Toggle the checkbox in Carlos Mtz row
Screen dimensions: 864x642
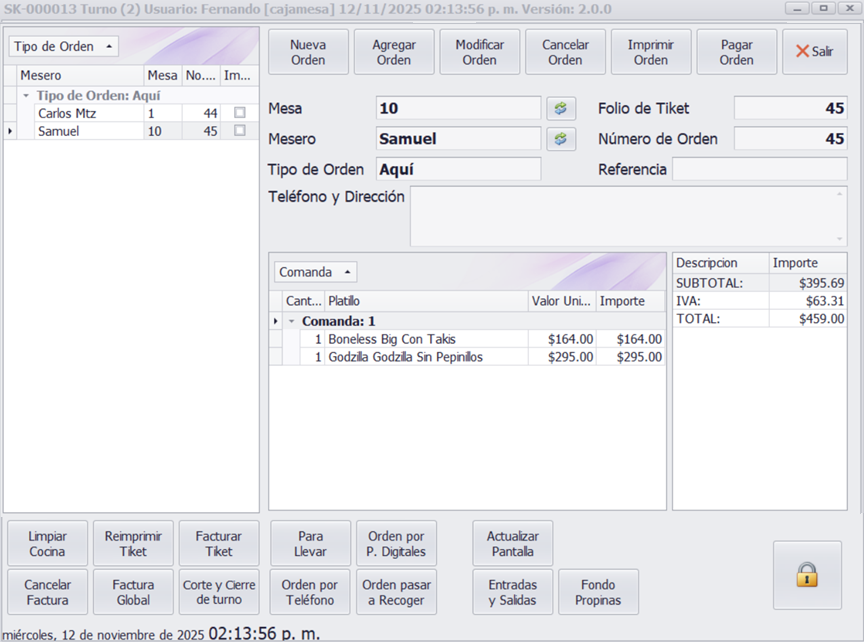coord(239,114)
